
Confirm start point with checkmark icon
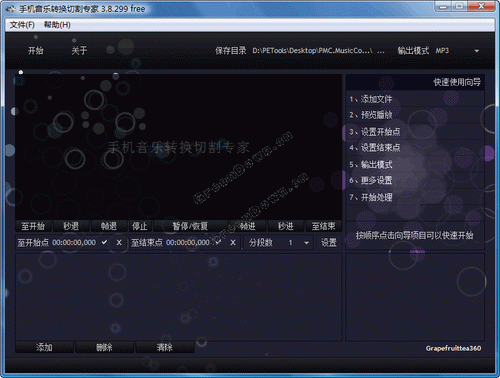[x=104, y=242]
